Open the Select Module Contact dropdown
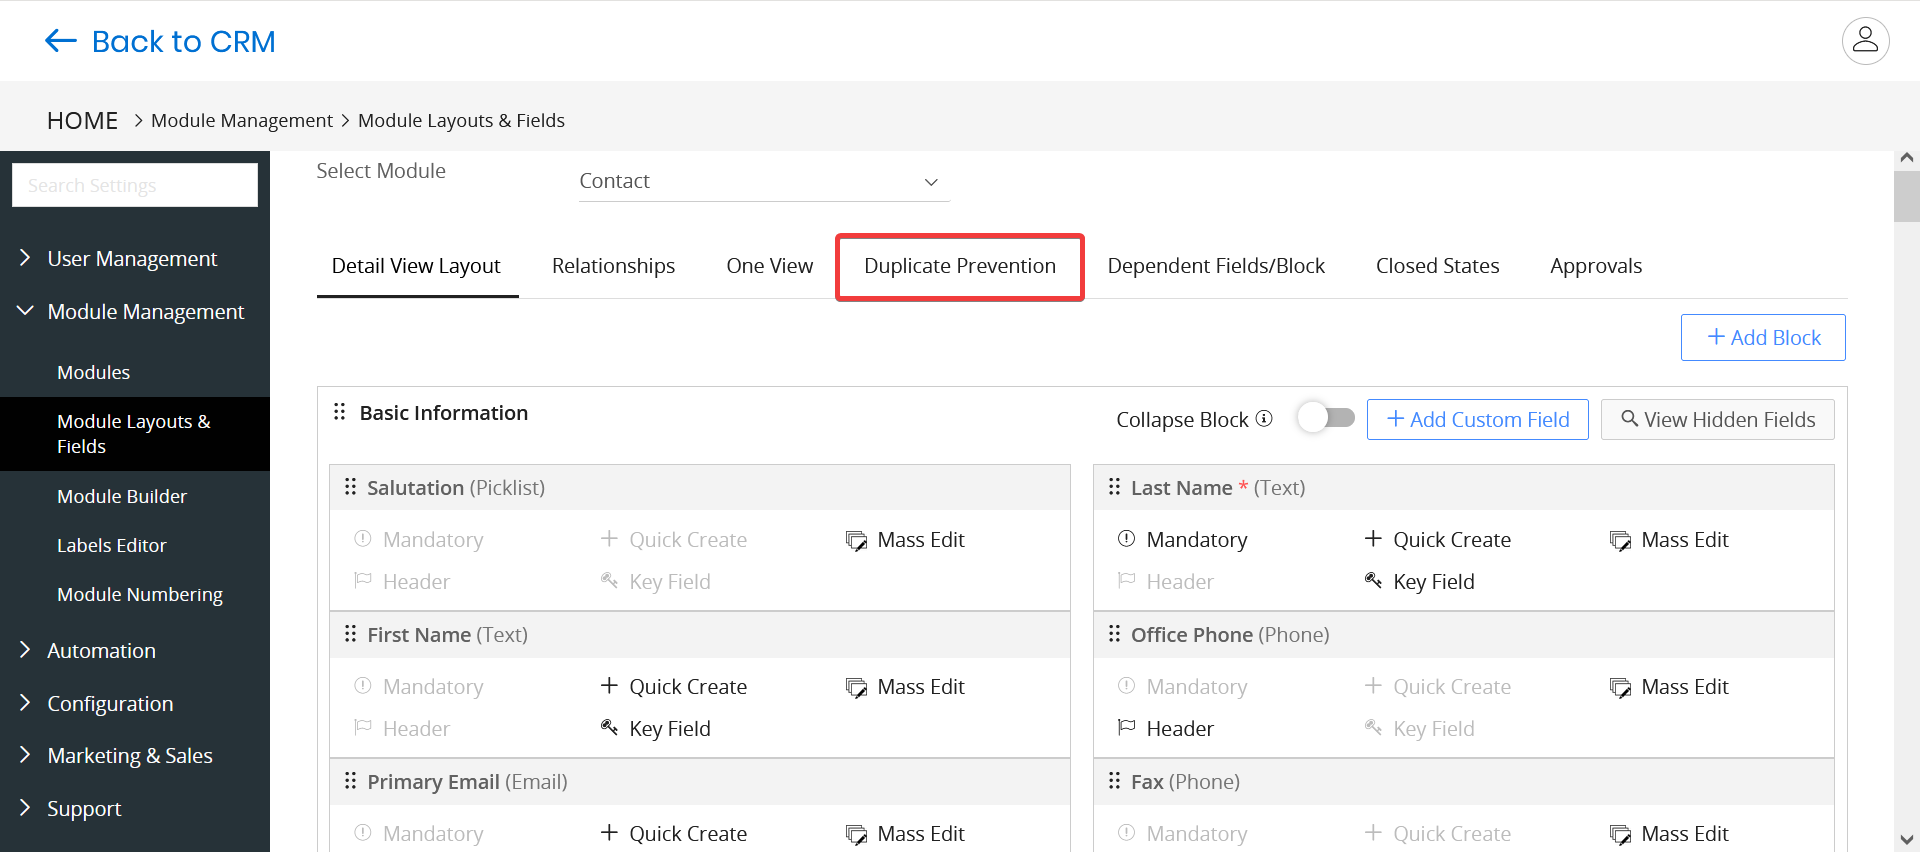The height and width of the screenshot is (852, 1920). (x=764, y=181)
